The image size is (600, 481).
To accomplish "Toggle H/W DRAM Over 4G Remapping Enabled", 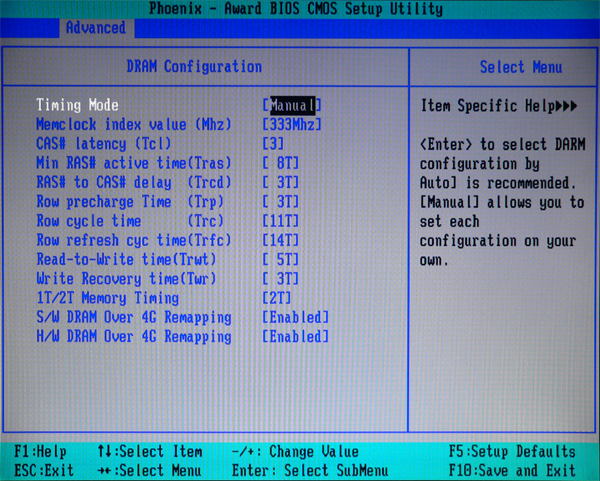I will click(295, 337).
